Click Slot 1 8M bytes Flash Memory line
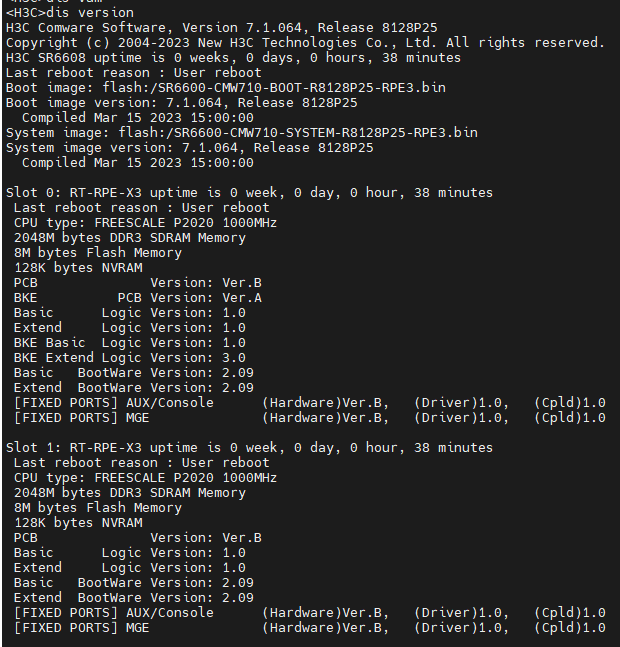 [x=98, y=507]
